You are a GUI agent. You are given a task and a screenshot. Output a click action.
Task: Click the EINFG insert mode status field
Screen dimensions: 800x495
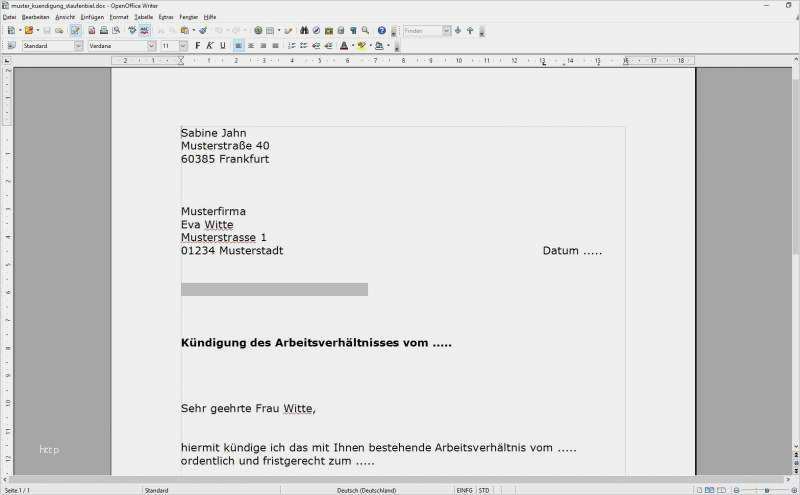(x=465, y=490)
